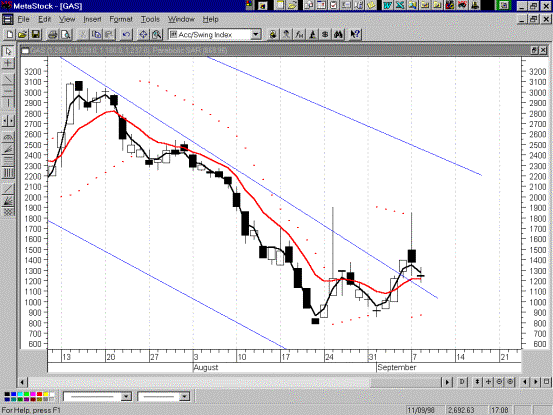Expand the Acc/Swing Index indicator dropdown
This screenshot has height=415, width=553.
click(x=256, y=35)
